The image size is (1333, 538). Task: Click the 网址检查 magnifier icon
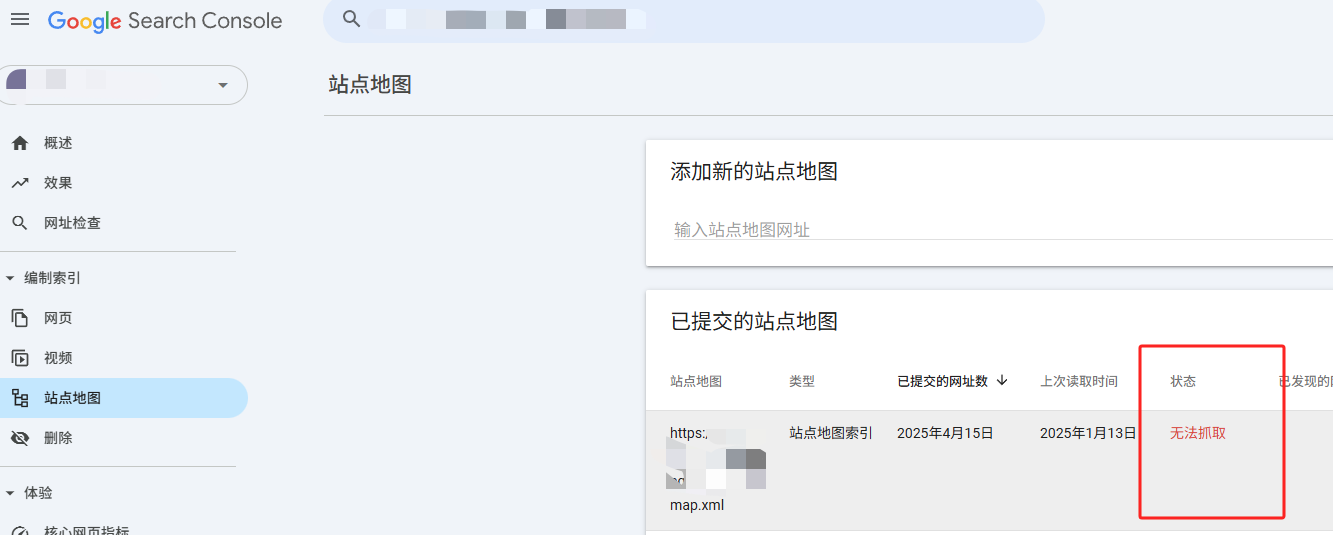pos(20,223)
